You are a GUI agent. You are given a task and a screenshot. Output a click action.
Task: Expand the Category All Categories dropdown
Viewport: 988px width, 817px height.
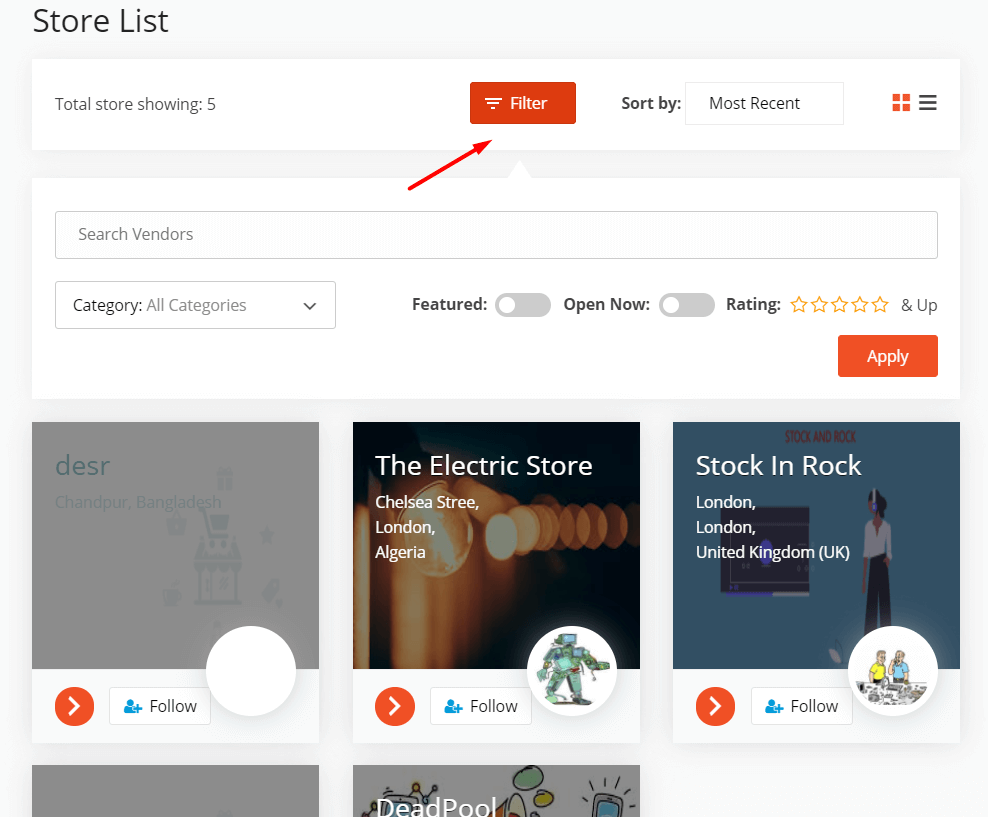[x=195, y=305]
